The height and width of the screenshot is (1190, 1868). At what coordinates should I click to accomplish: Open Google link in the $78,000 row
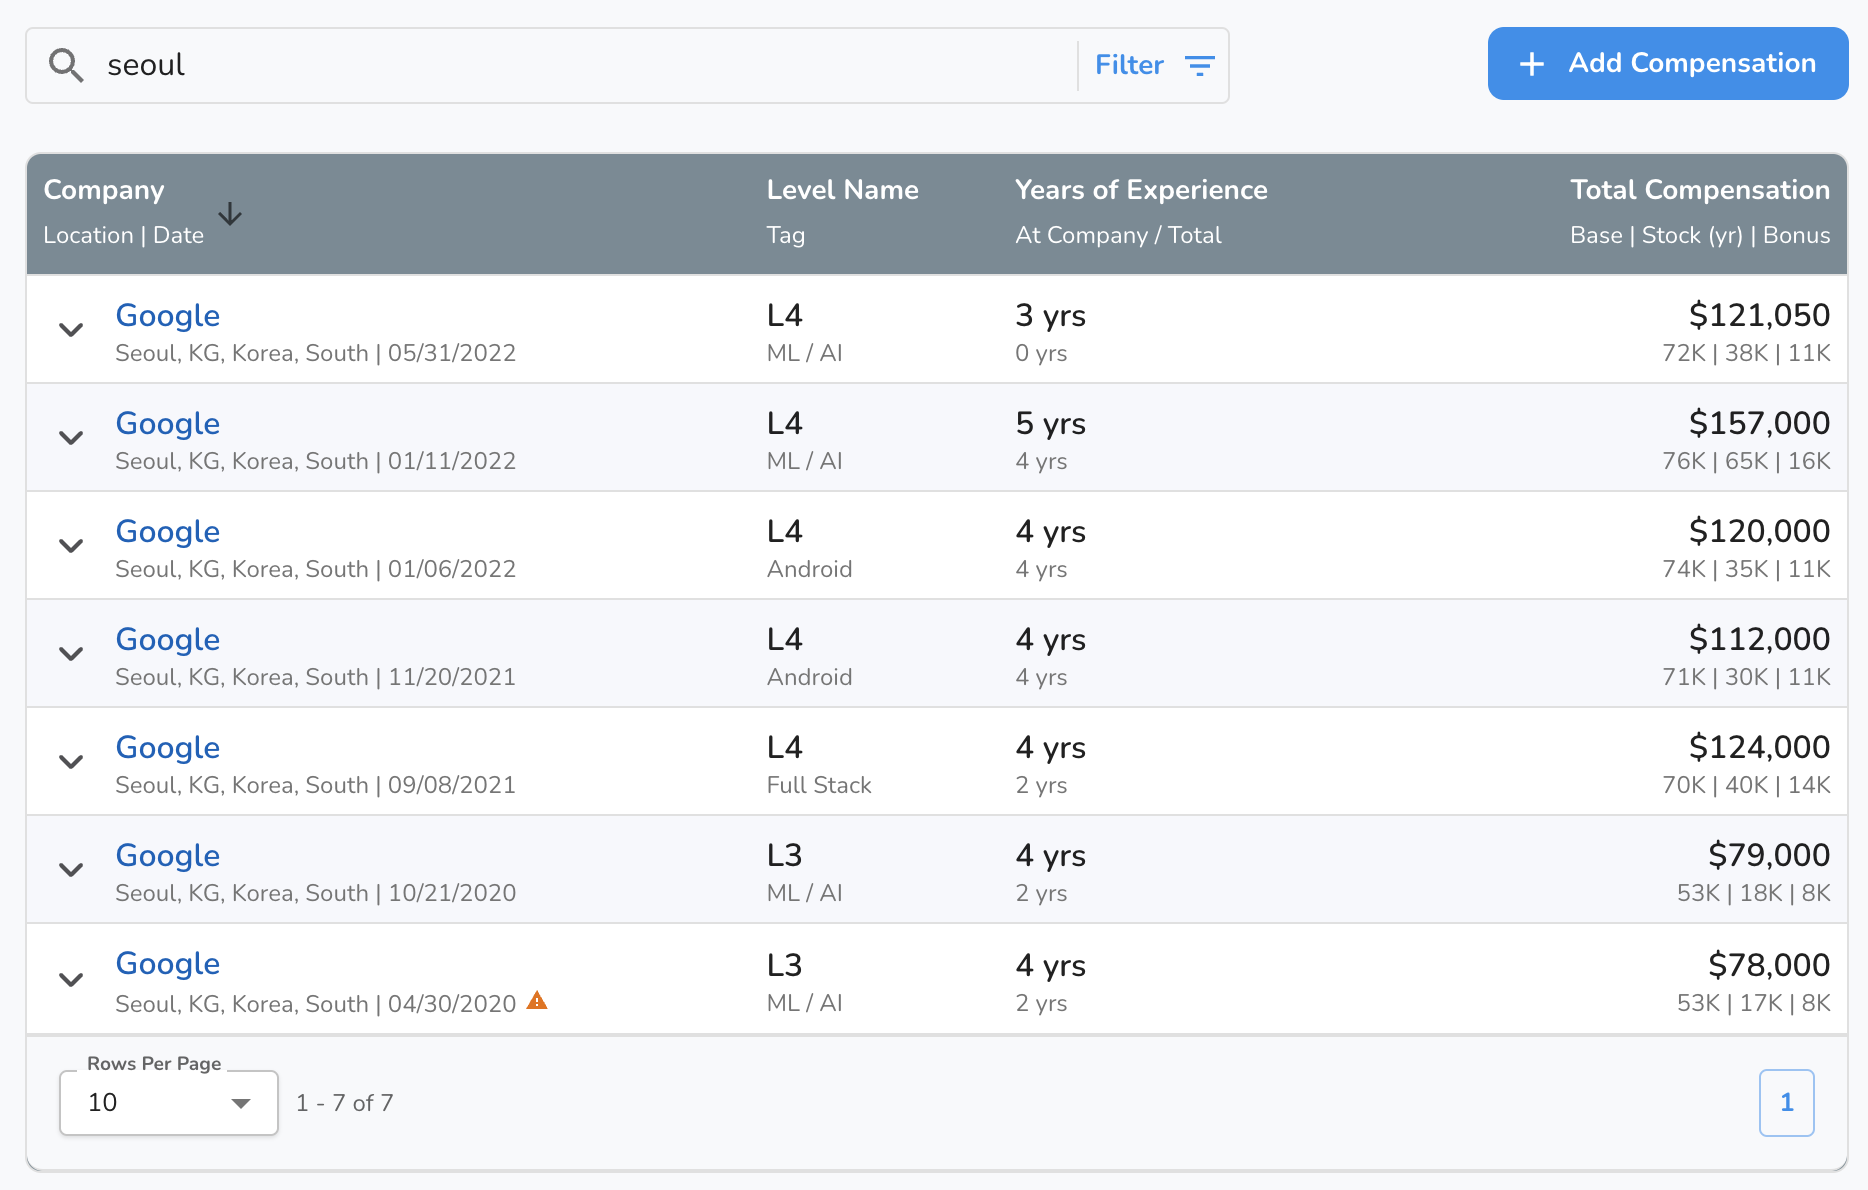168,964
